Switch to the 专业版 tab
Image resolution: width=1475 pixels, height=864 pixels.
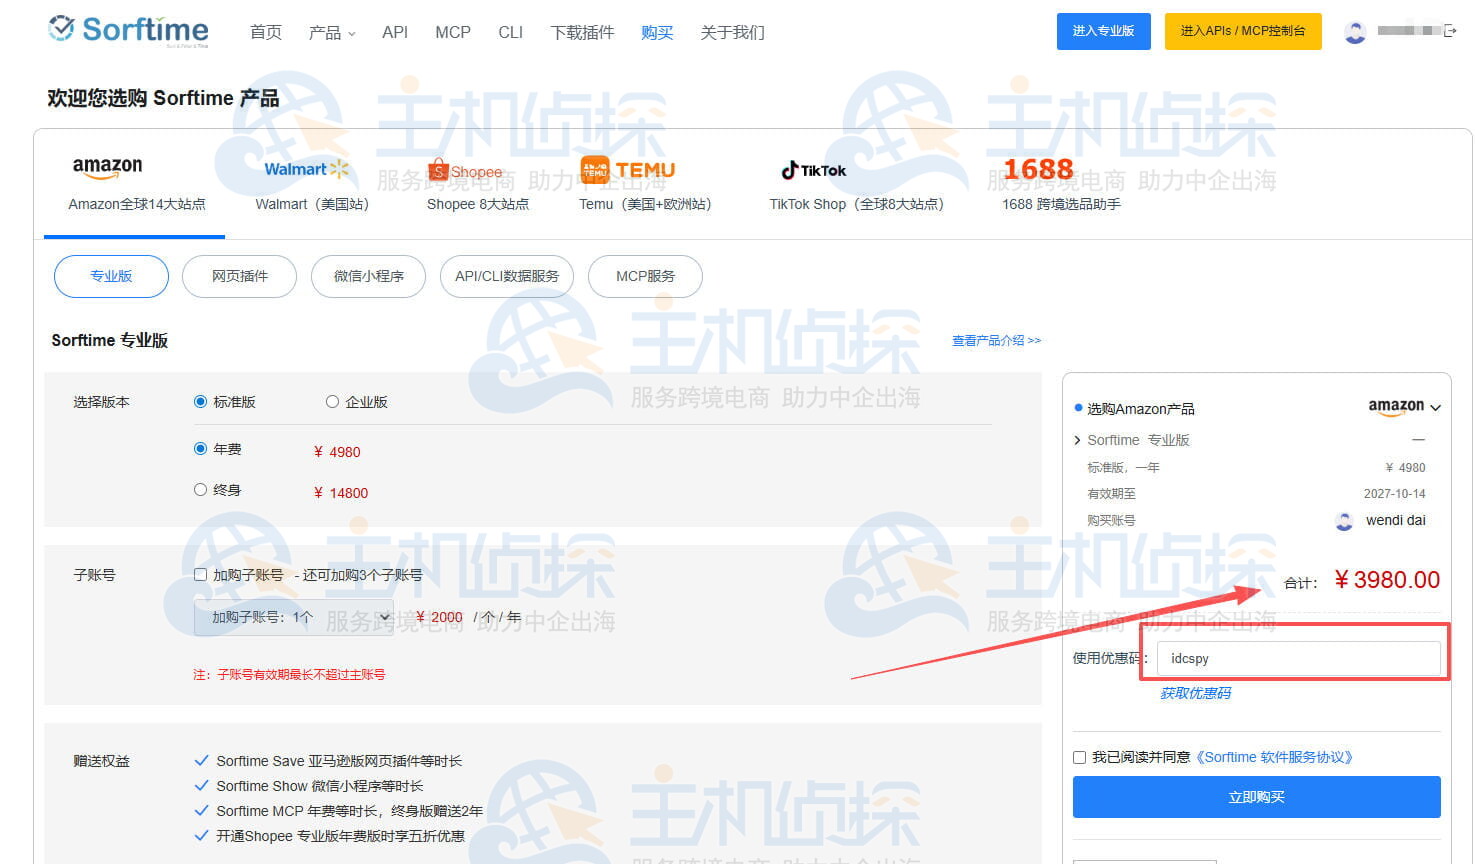pyautogui.click(x=111, y=276)
